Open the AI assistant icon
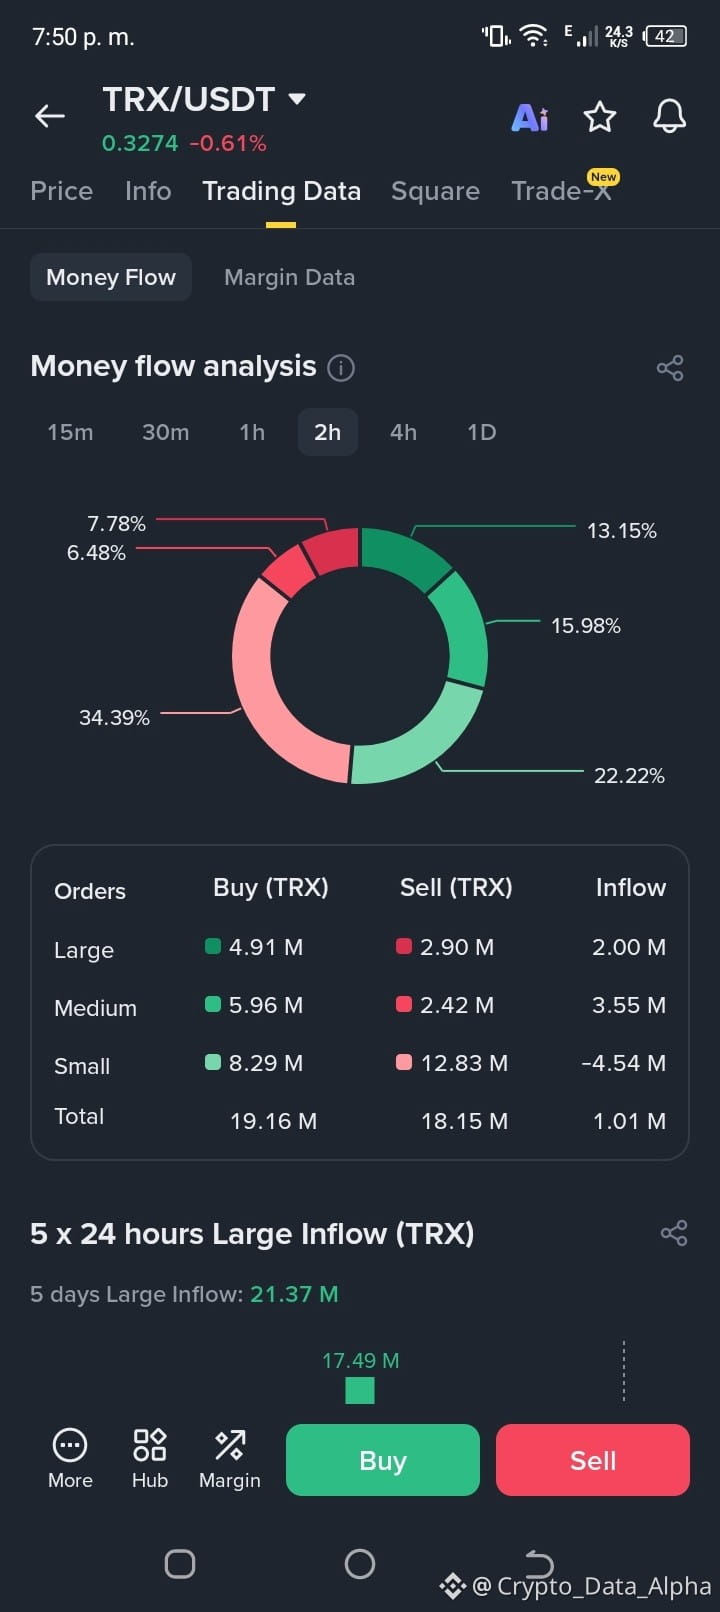This screenshot has height=1612, width=720. tap(530, 118)
